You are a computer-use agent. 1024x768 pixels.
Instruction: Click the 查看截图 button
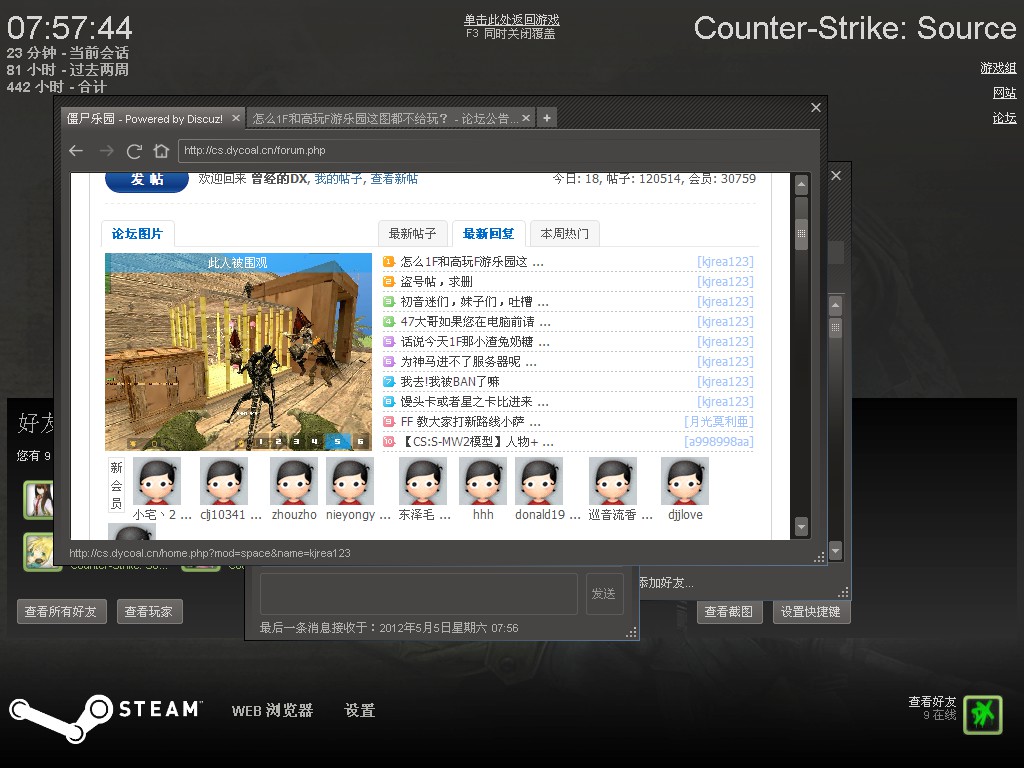pyautogui.click(x=729, y=612)
